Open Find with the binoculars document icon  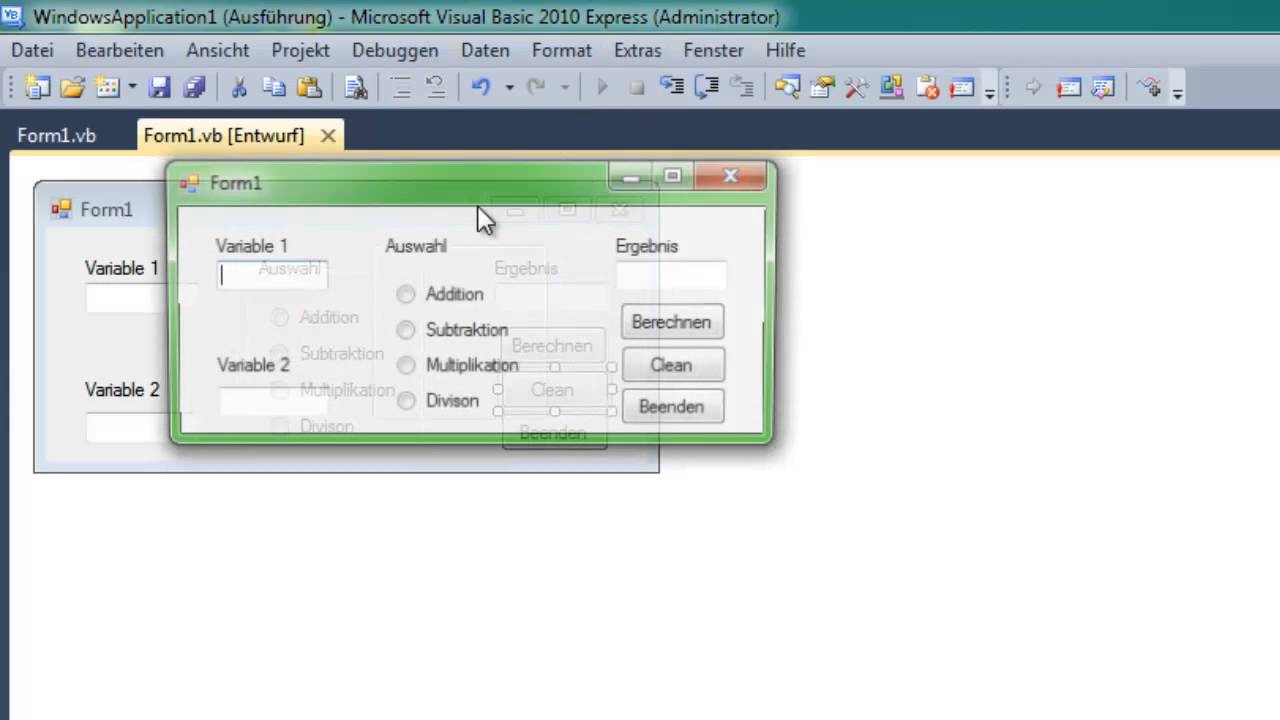pyautogui.click(x=356, y=87)
